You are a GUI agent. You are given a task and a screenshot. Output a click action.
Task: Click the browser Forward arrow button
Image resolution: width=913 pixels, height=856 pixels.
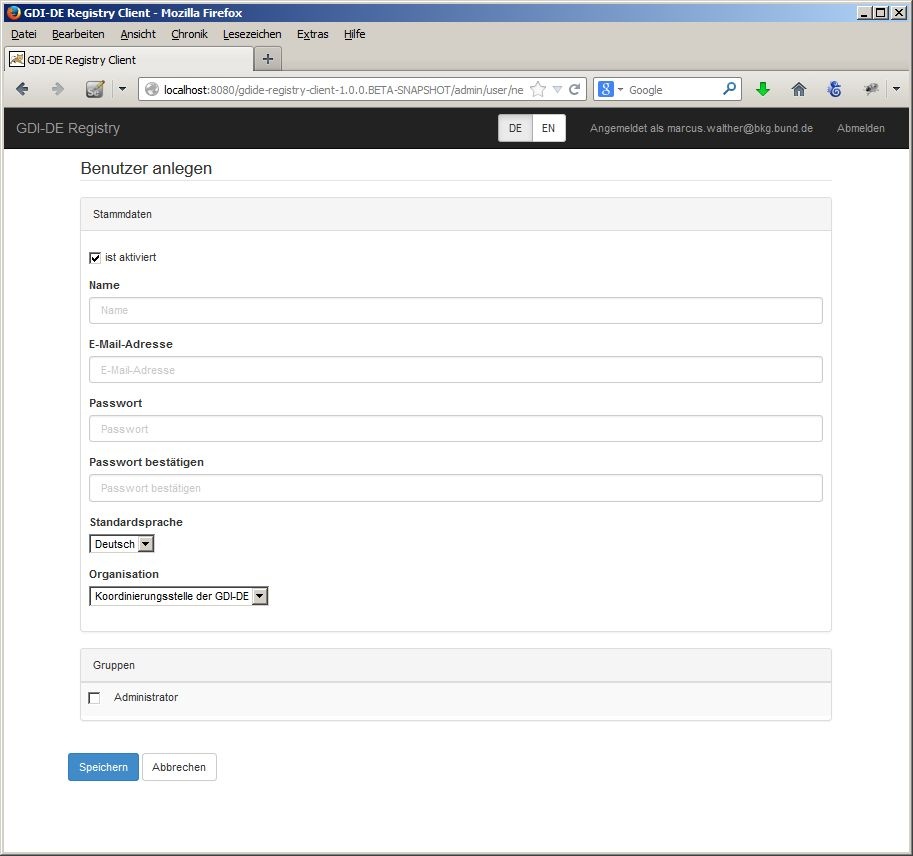tap(57, 89)
